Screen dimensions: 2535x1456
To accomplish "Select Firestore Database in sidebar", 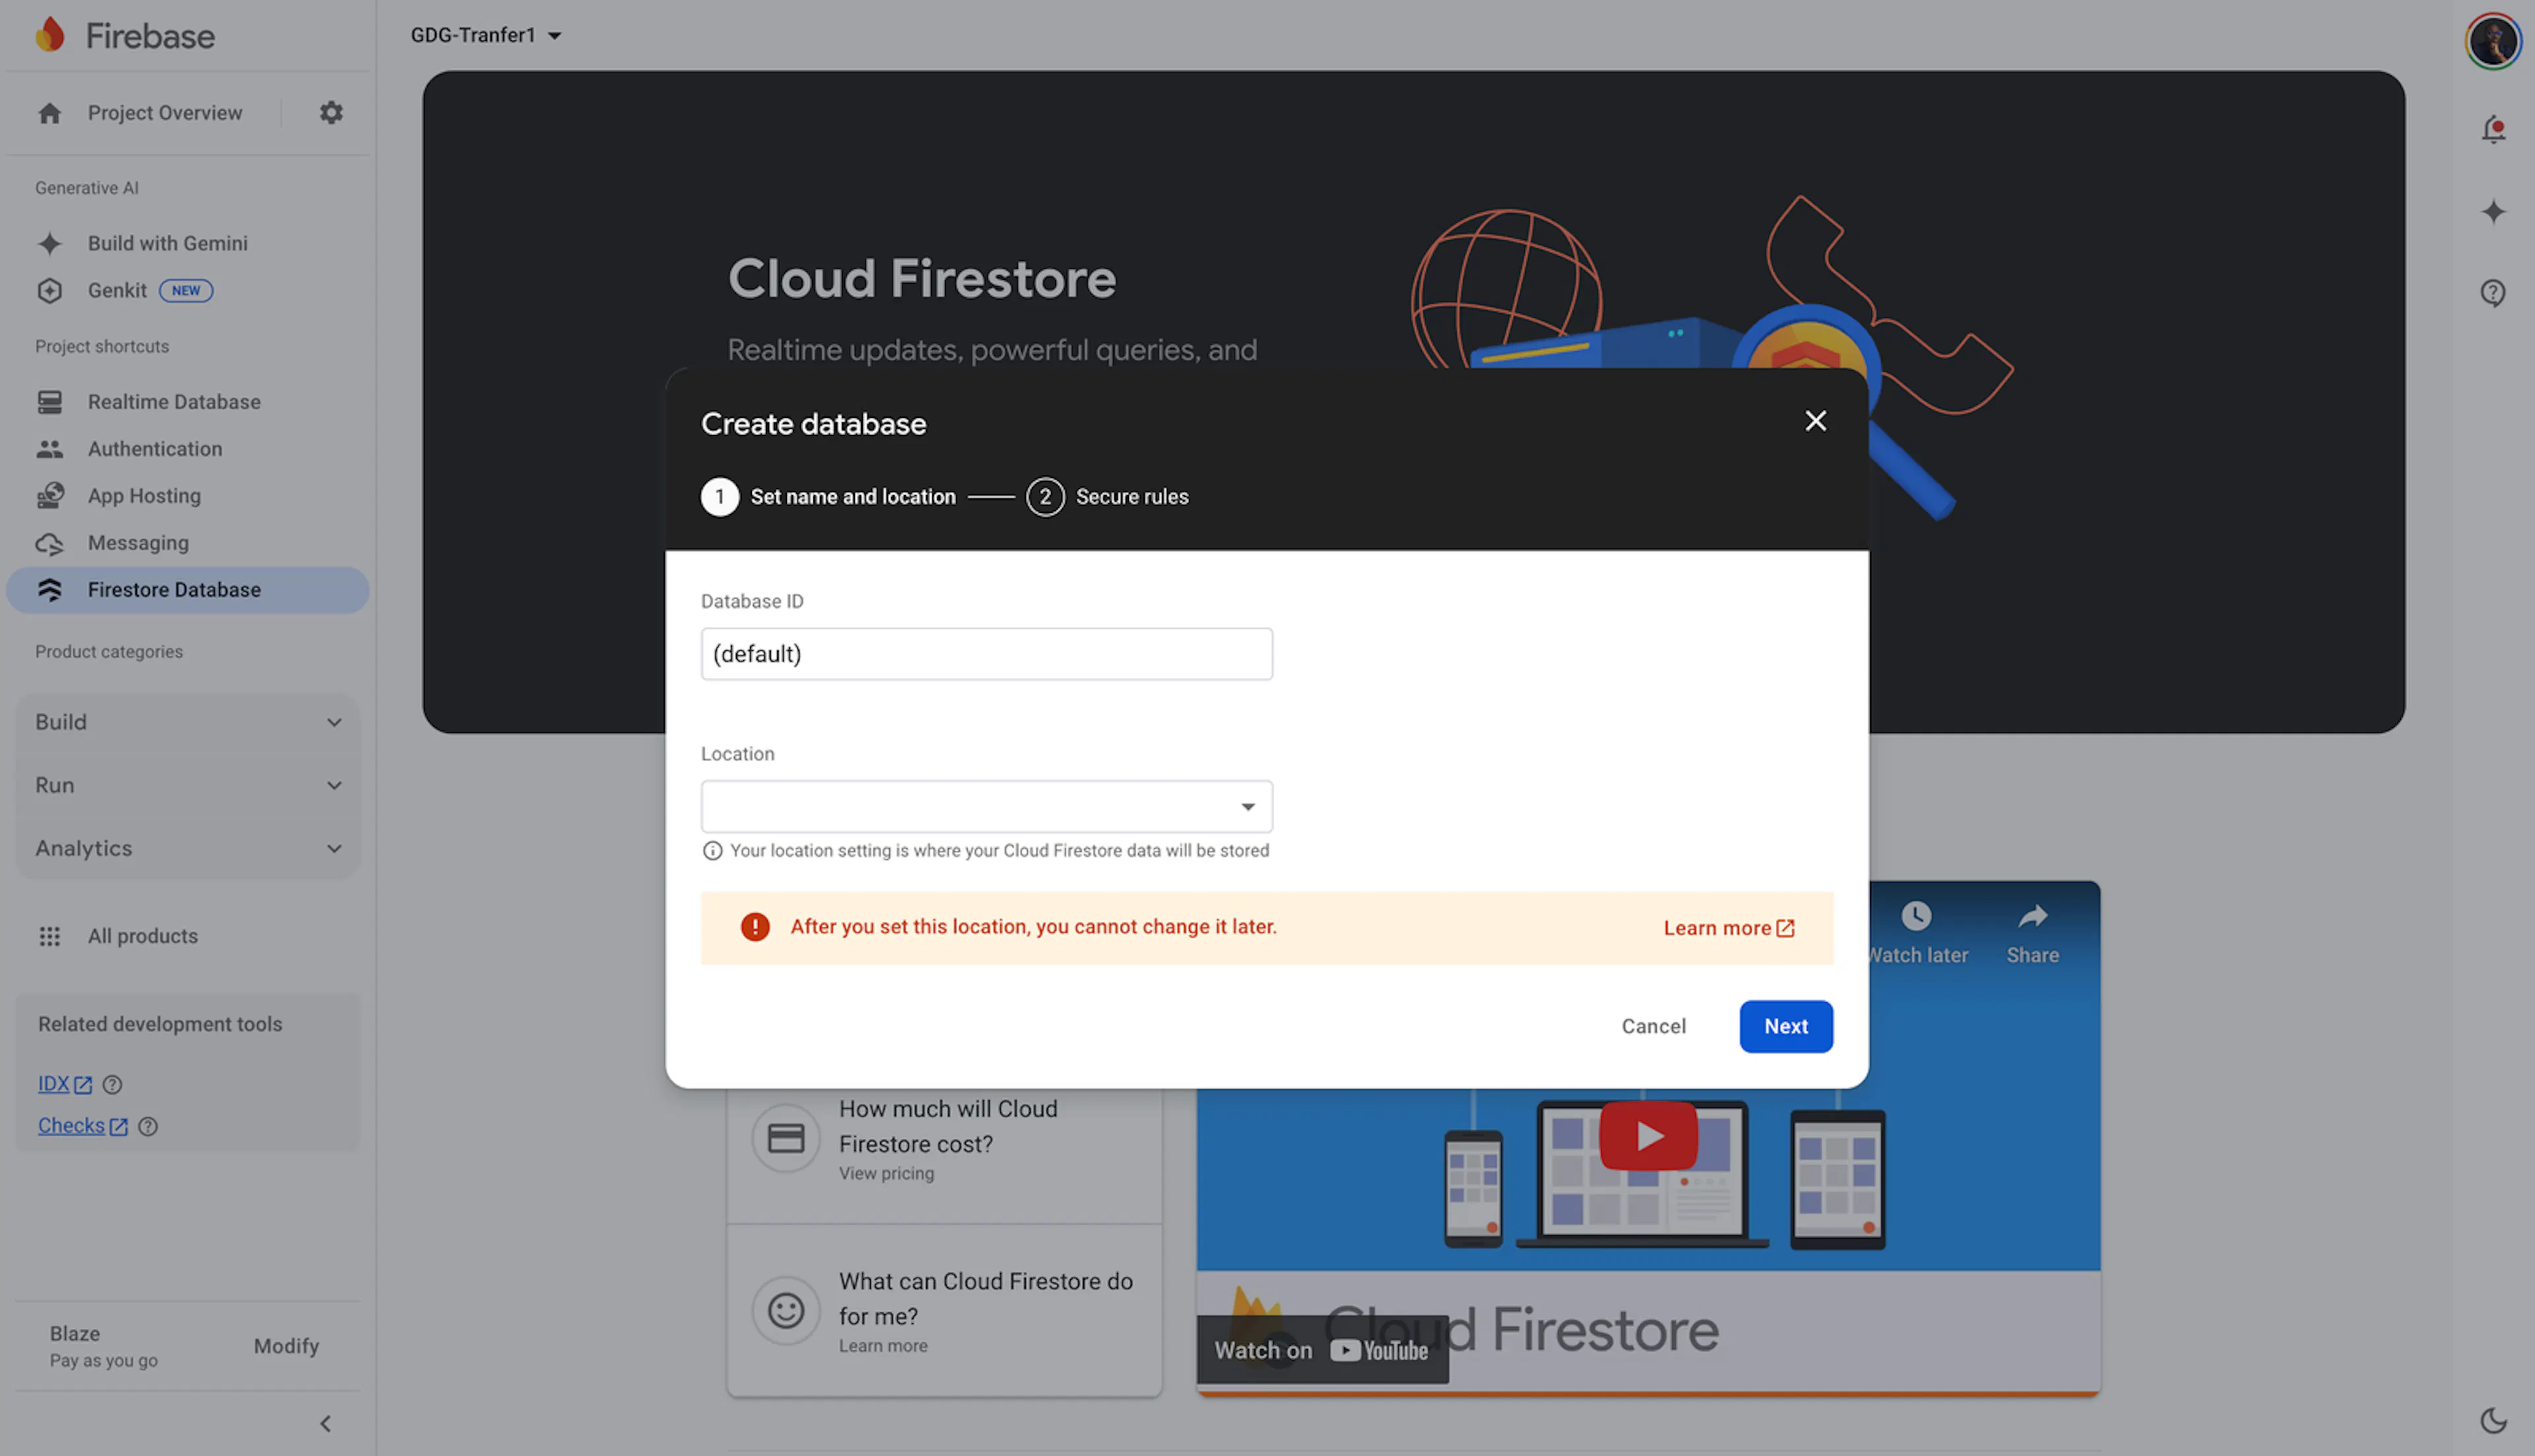I will click(x=174, y=590).
